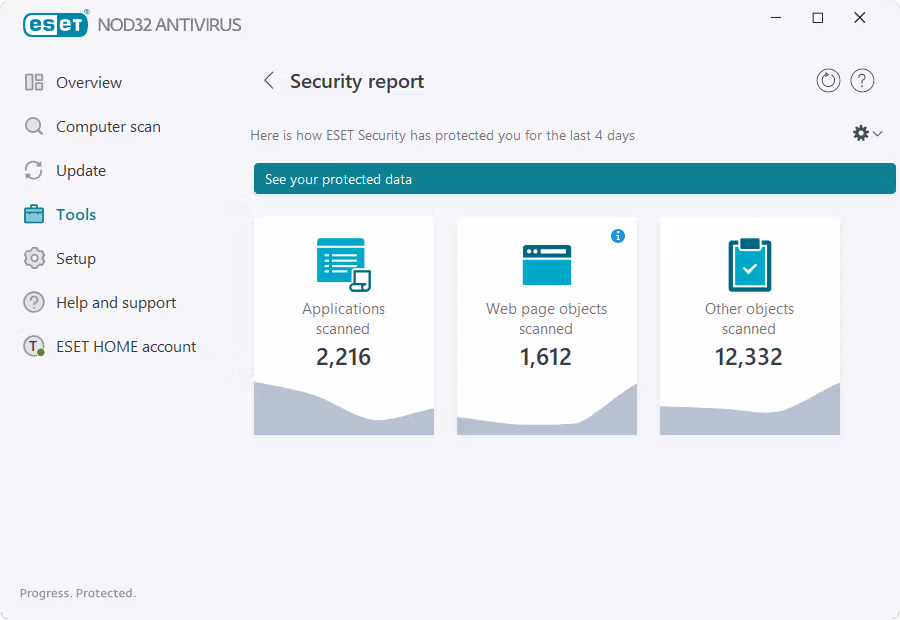Minimize the ESET window

(x=775, y=18)
